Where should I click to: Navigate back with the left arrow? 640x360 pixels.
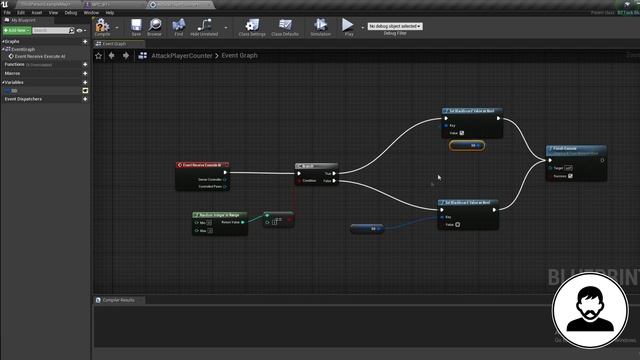111,56
